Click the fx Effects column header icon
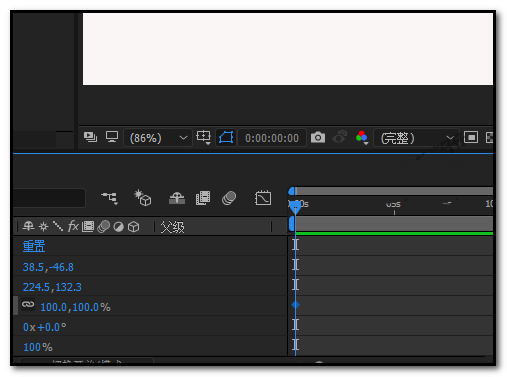 pyautogui.click(x=73, y=226)
